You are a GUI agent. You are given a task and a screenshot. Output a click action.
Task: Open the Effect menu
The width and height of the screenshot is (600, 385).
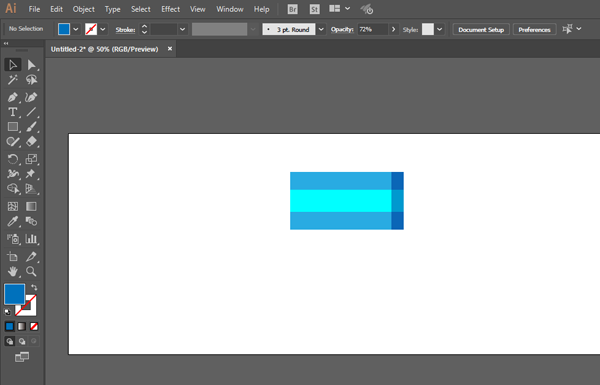(170, 9)
